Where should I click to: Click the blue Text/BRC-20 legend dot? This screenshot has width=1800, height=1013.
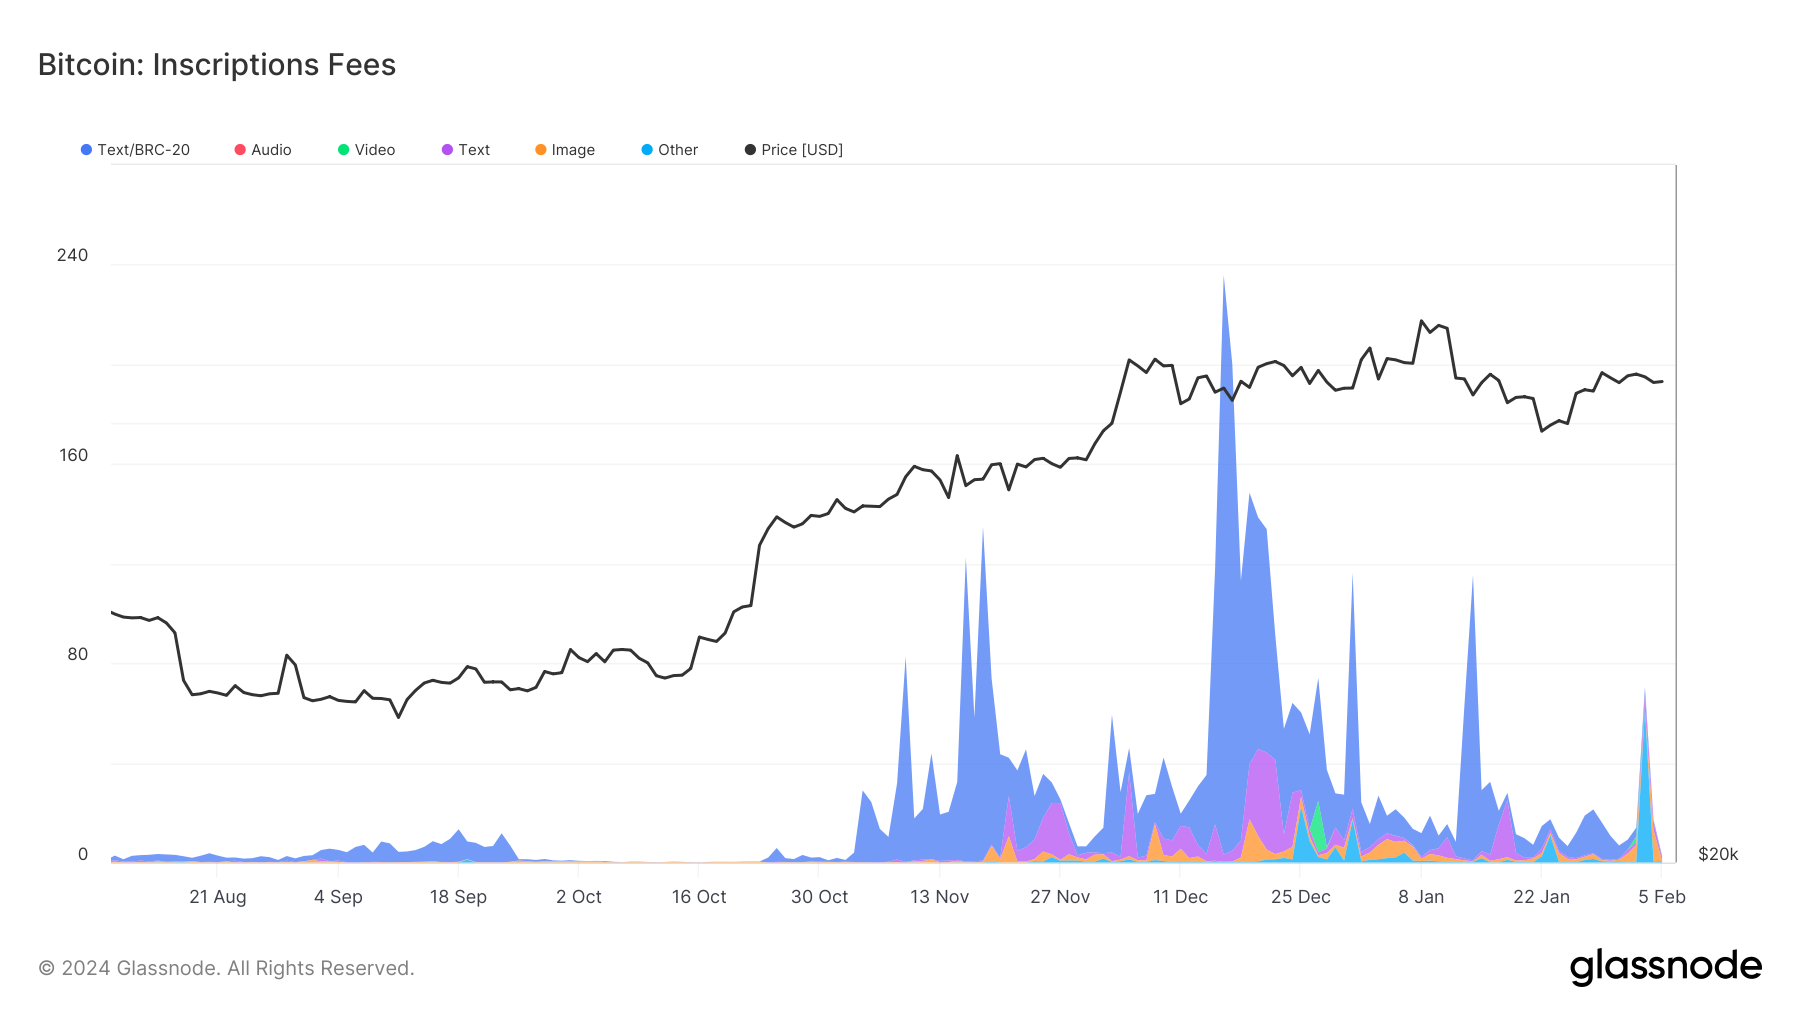(87, 149)
